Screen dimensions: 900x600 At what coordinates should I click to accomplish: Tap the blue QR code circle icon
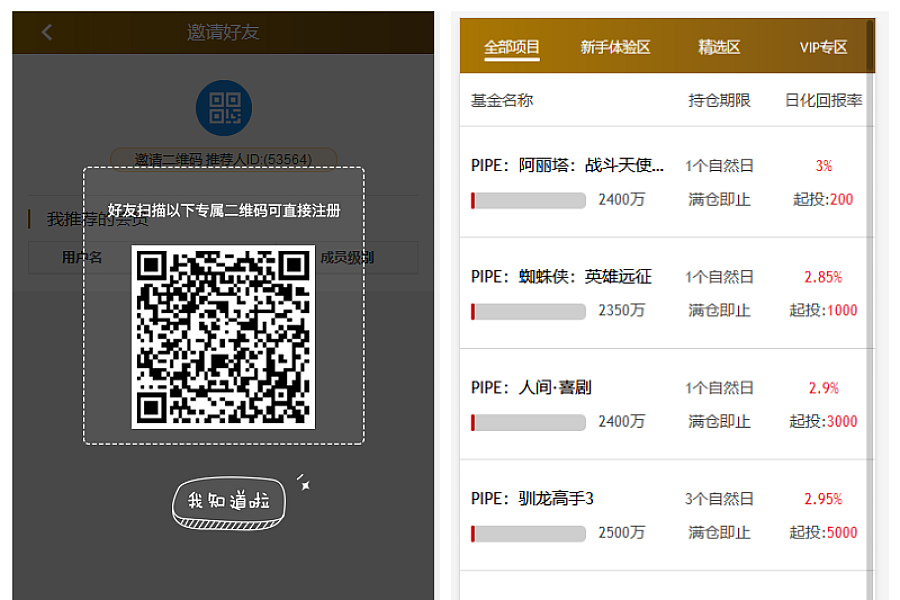click(x=224, y=108)
